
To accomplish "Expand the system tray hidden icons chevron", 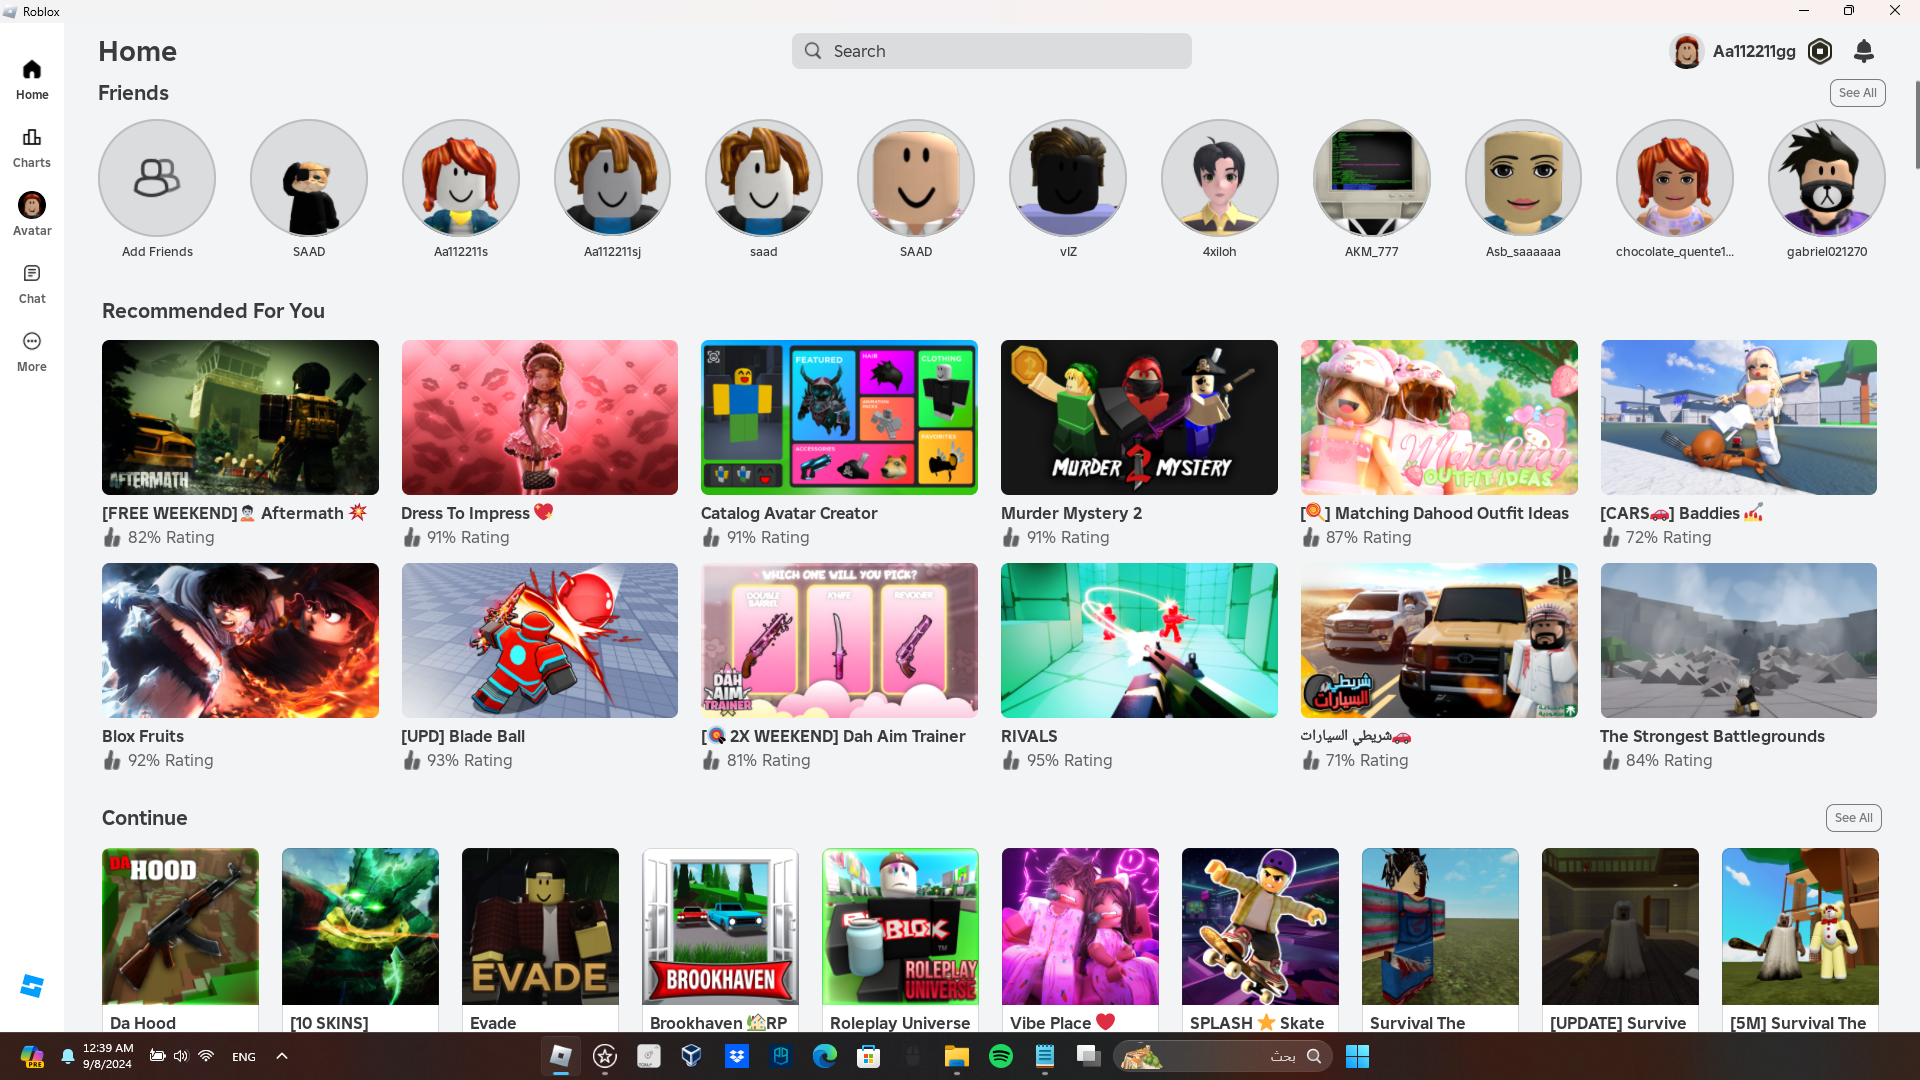I will (282, 1056).
